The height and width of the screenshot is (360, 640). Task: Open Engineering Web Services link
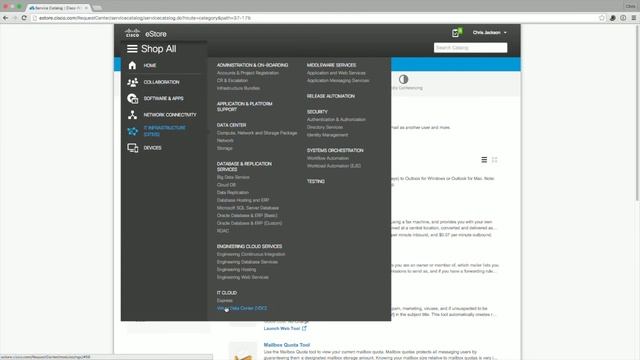pos(243,277)
